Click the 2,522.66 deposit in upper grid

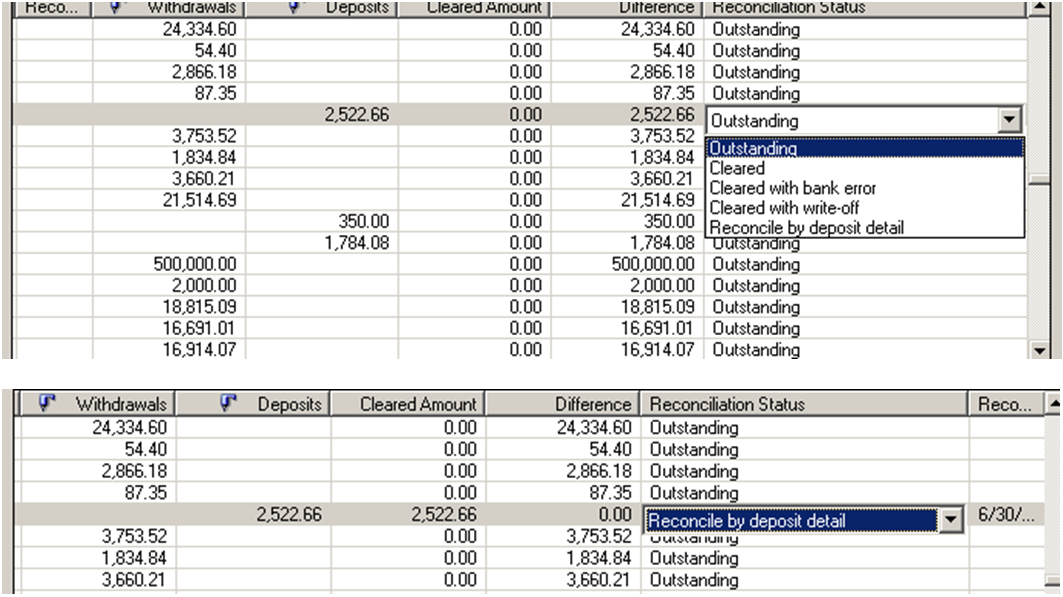point(322,115)
